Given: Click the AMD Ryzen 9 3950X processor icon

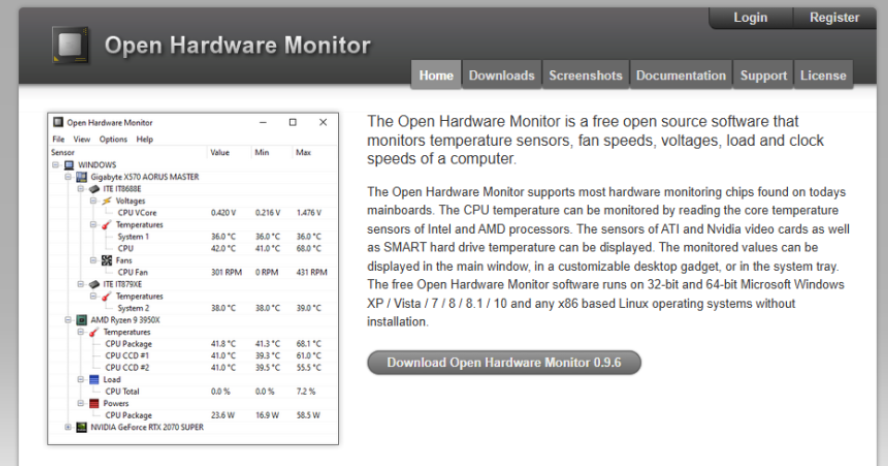Looking at the screenshot, I should click(82, 320).
